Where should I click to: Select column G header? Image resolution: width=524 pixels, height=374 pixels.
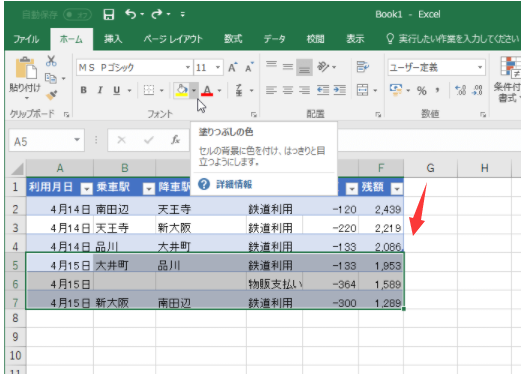[x=430, y=168]
